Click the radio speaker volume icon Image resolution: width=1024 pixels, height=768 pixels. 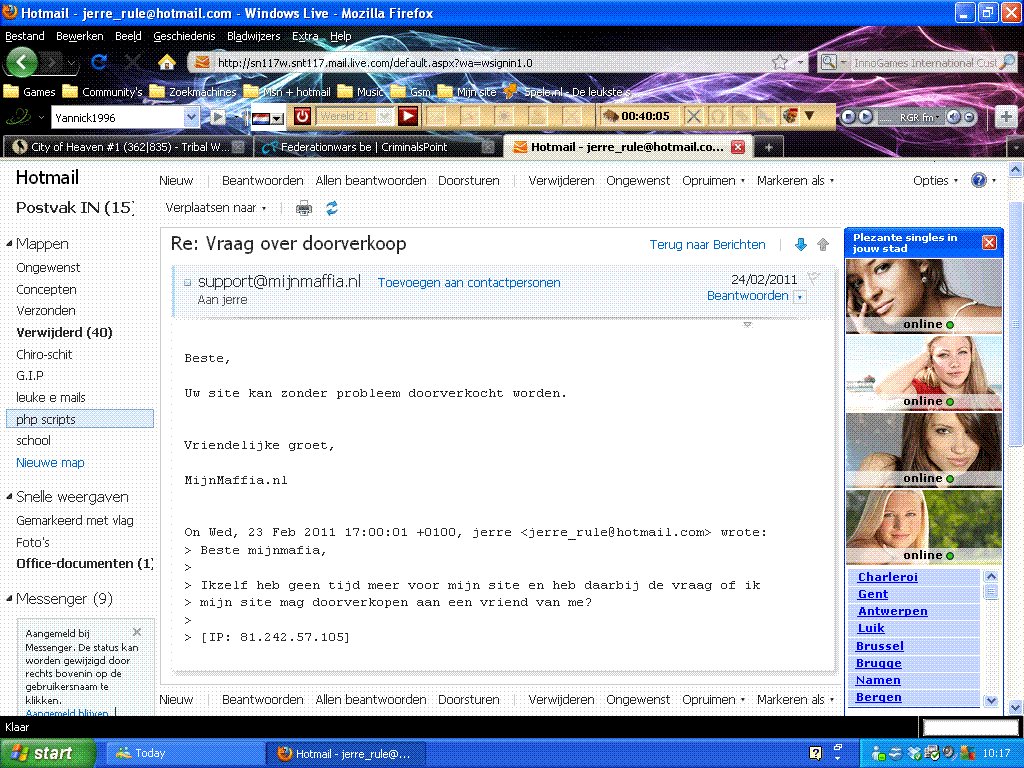(x=953, y=117)
